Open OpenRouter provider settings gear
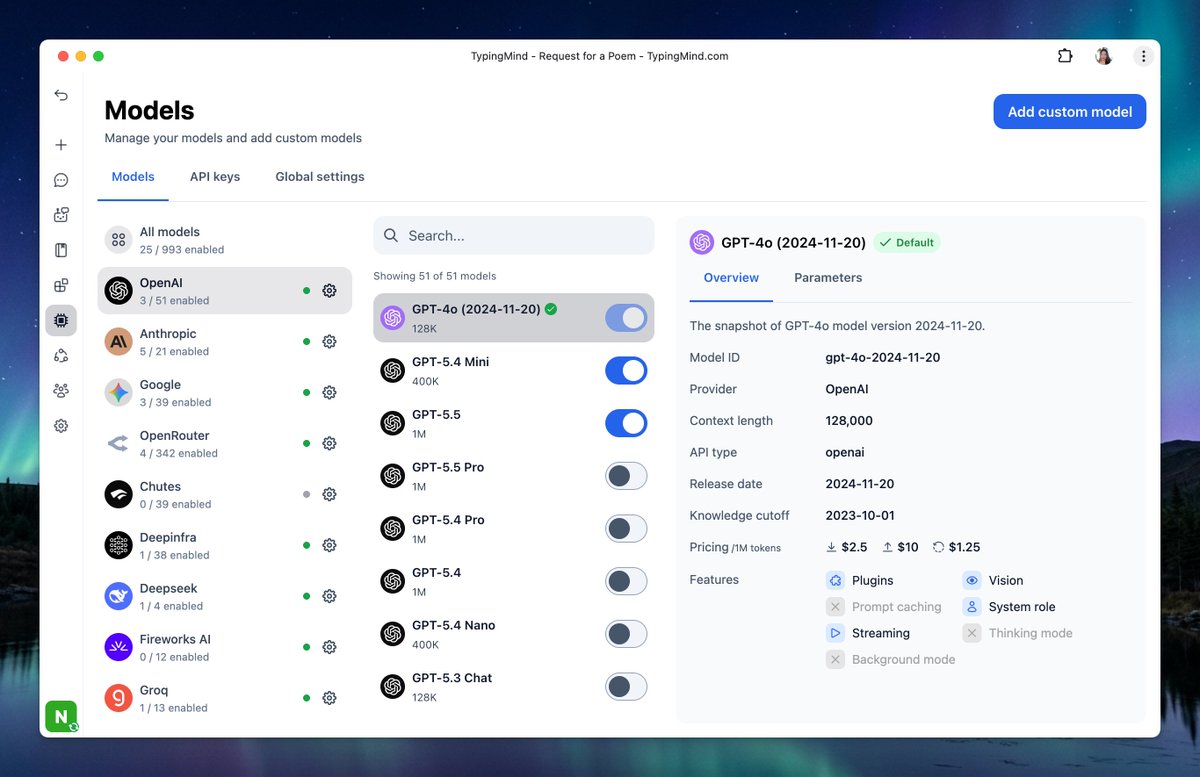 point(329,443)
